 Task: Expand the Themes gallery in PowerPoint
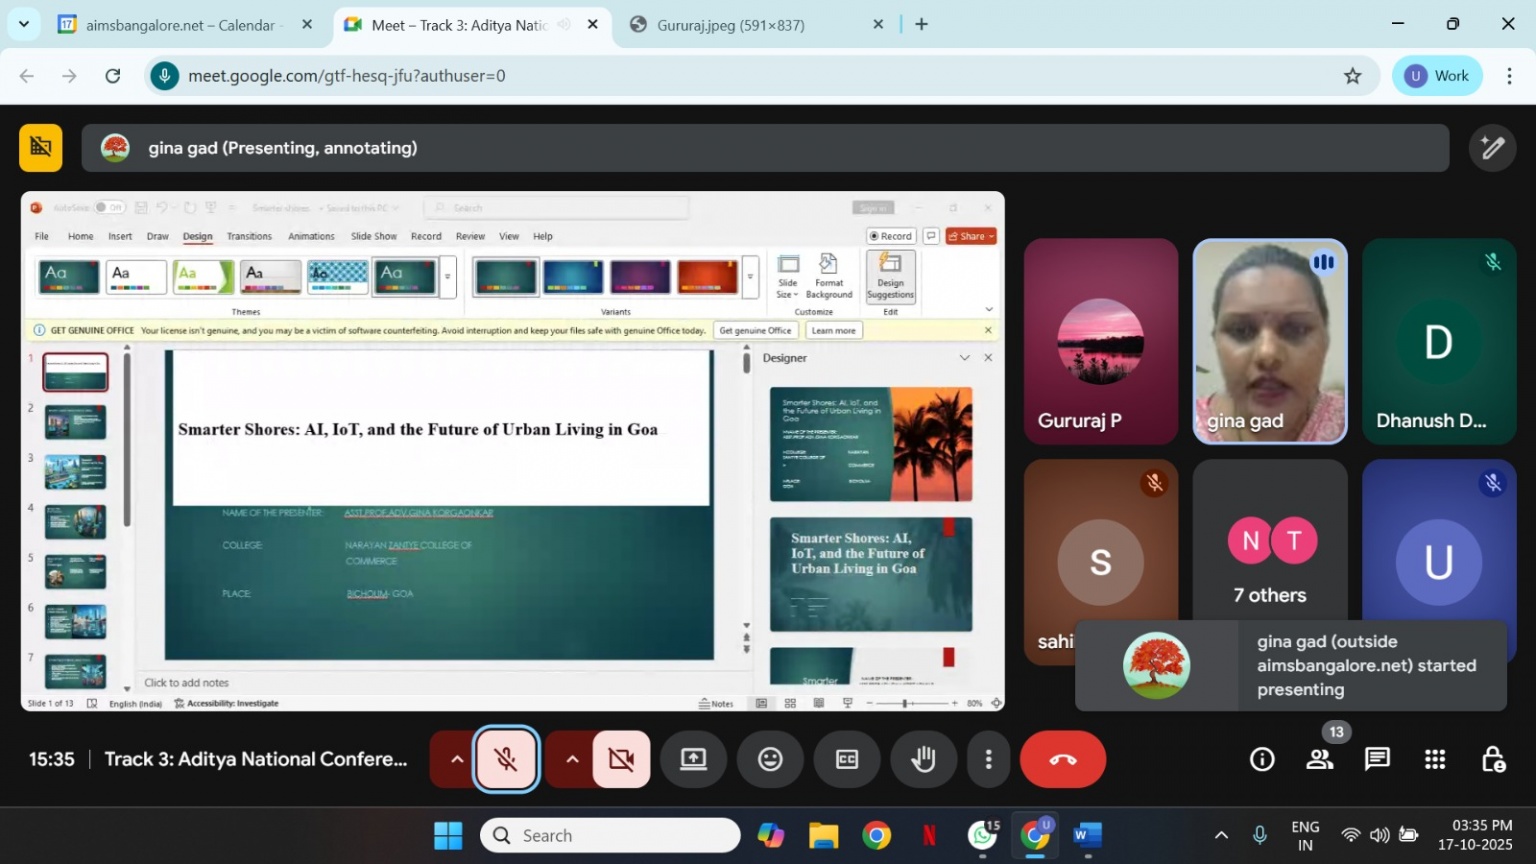pyautogui.click(x=448, y=277)
